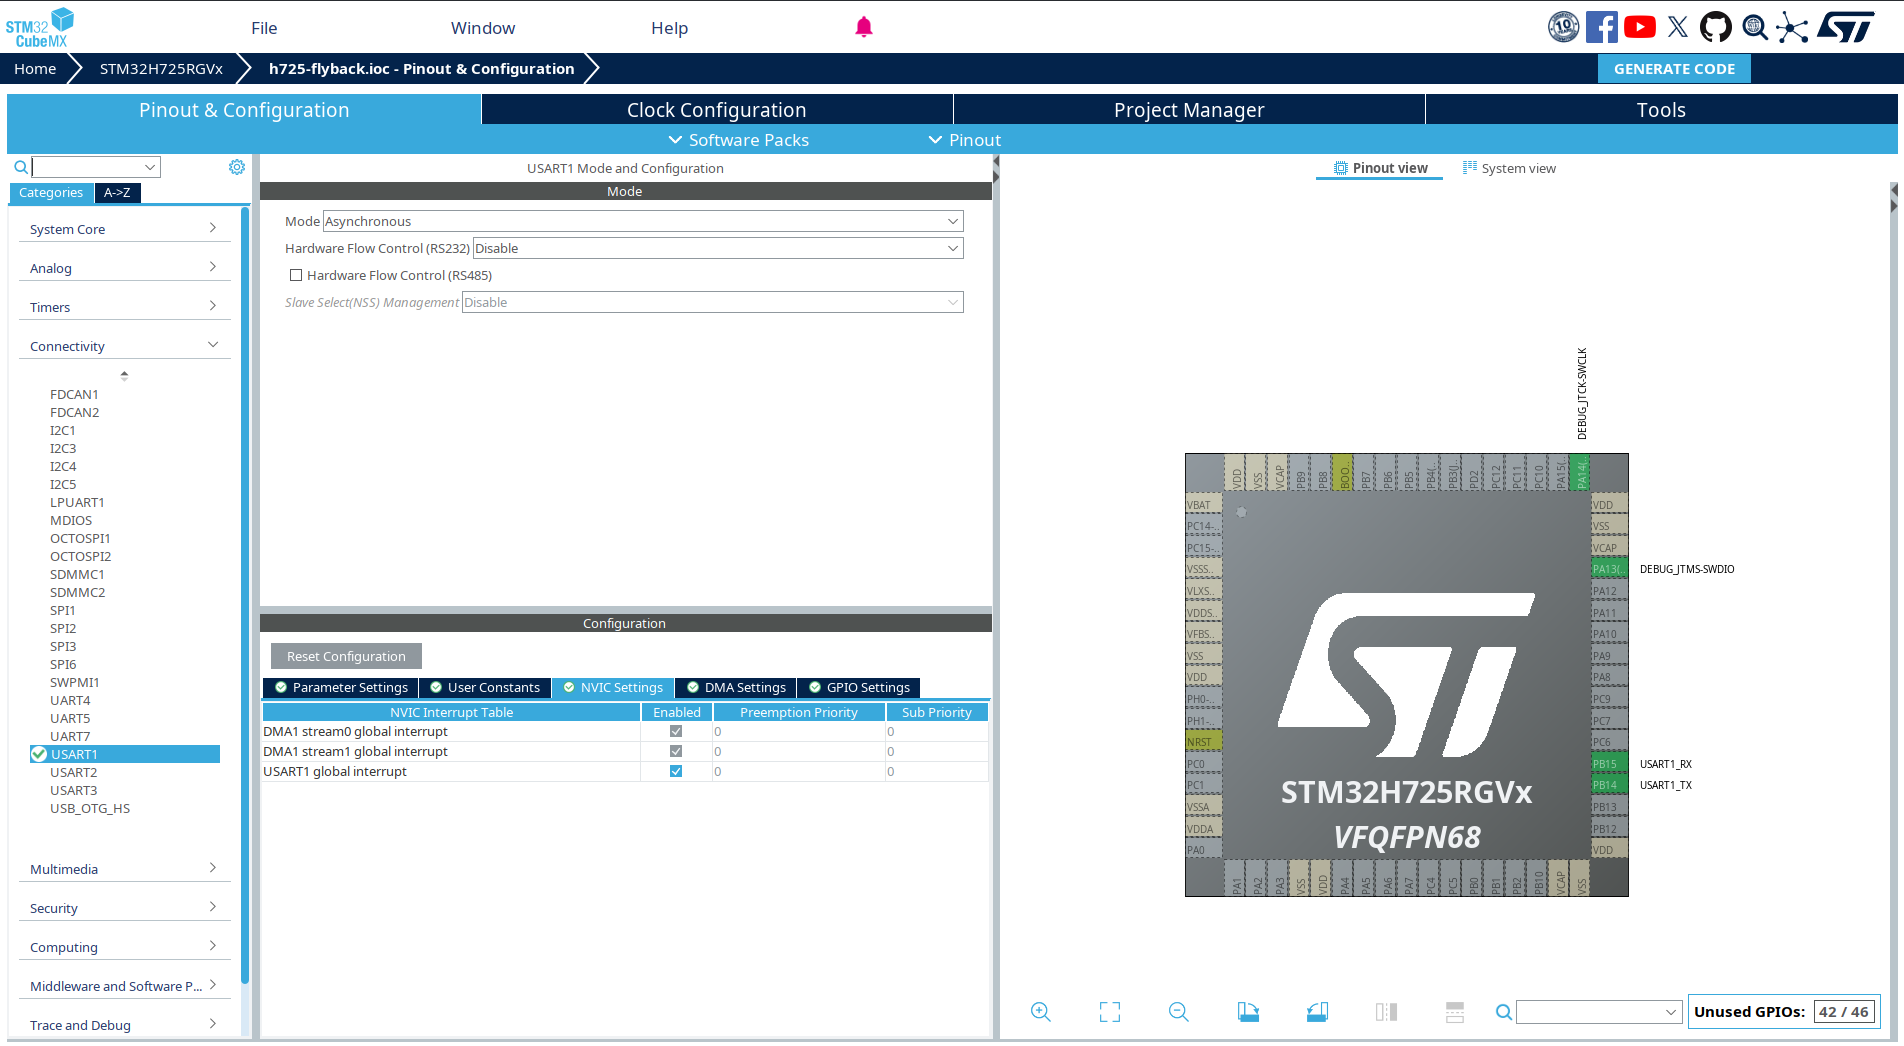Open the notification bell

pos(863,27)
